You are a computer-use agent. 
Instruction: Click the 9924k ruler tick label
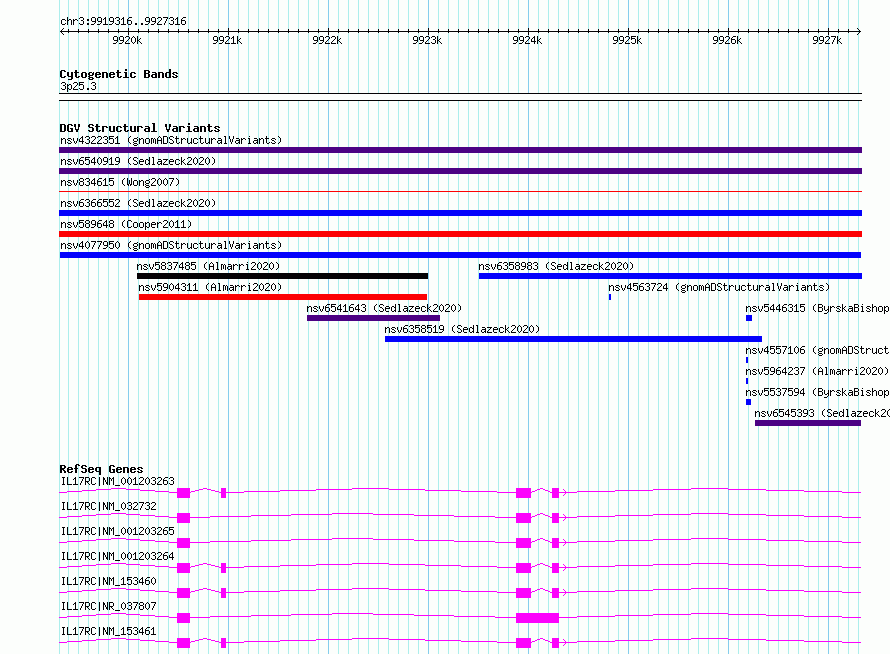(527, 40)
